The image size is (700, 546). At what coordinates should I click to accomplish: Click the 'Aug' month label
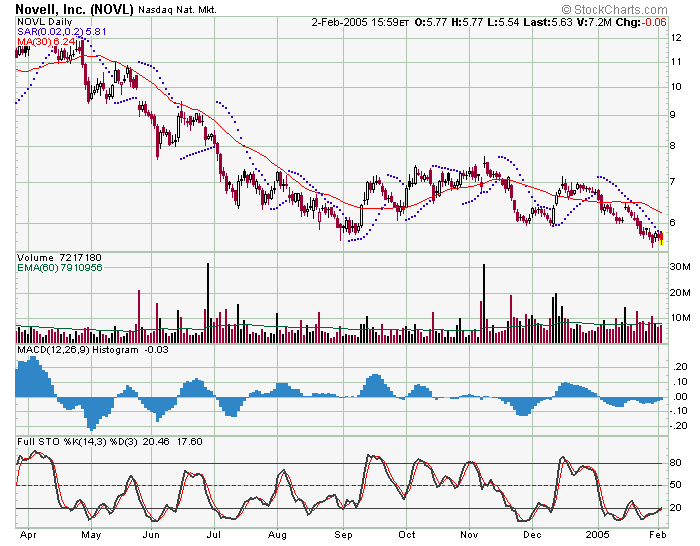coord(277,535)
